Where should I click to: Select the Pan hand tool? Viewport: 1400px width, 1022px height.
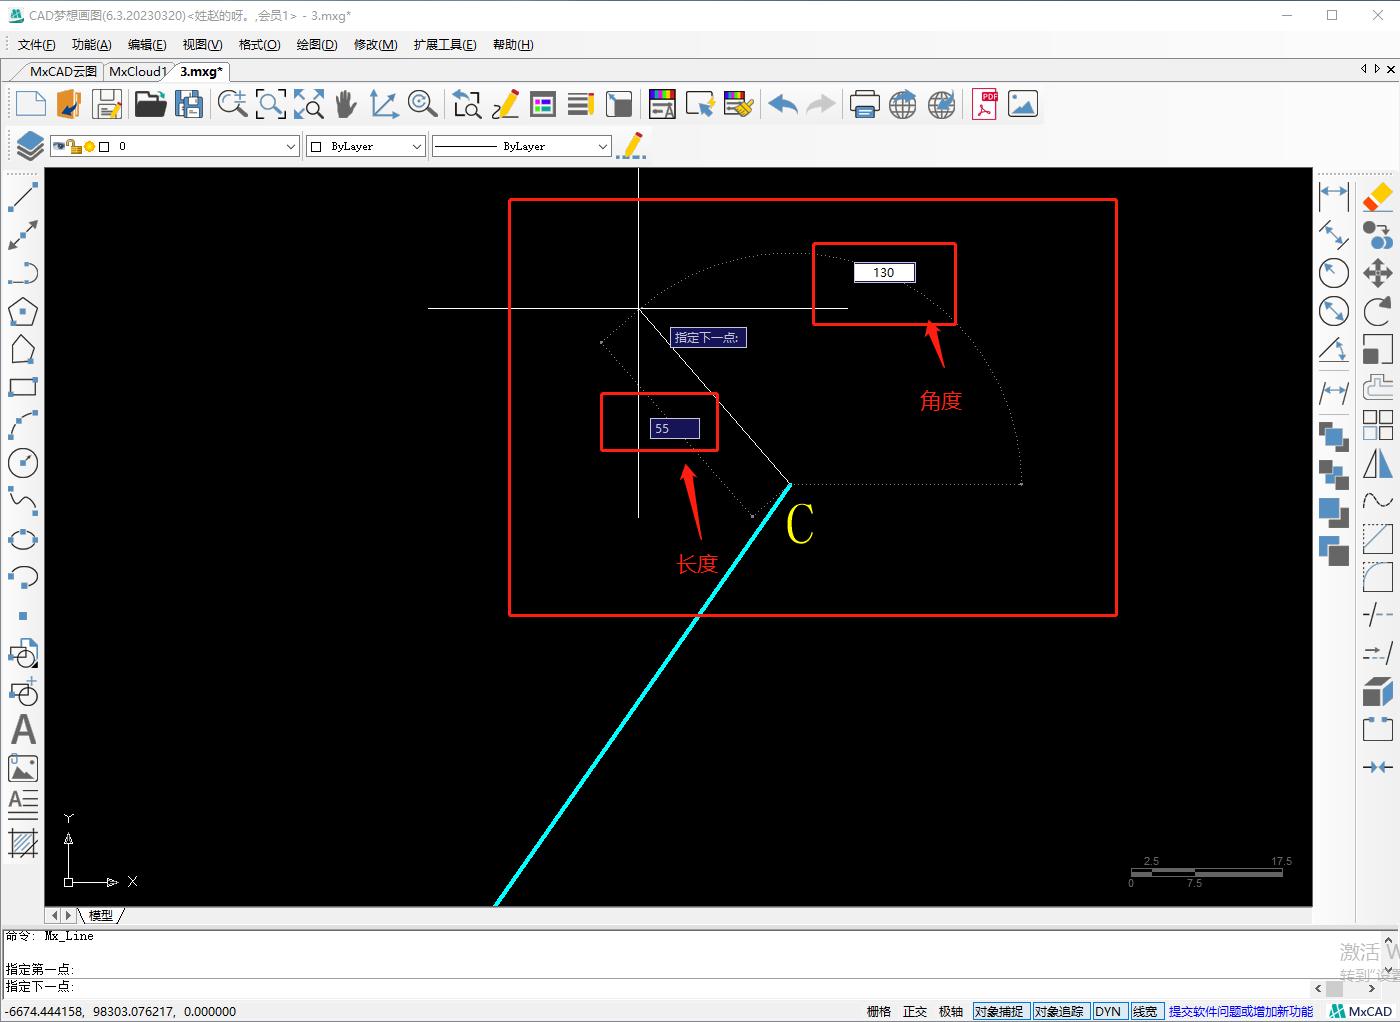click(346, 105)
